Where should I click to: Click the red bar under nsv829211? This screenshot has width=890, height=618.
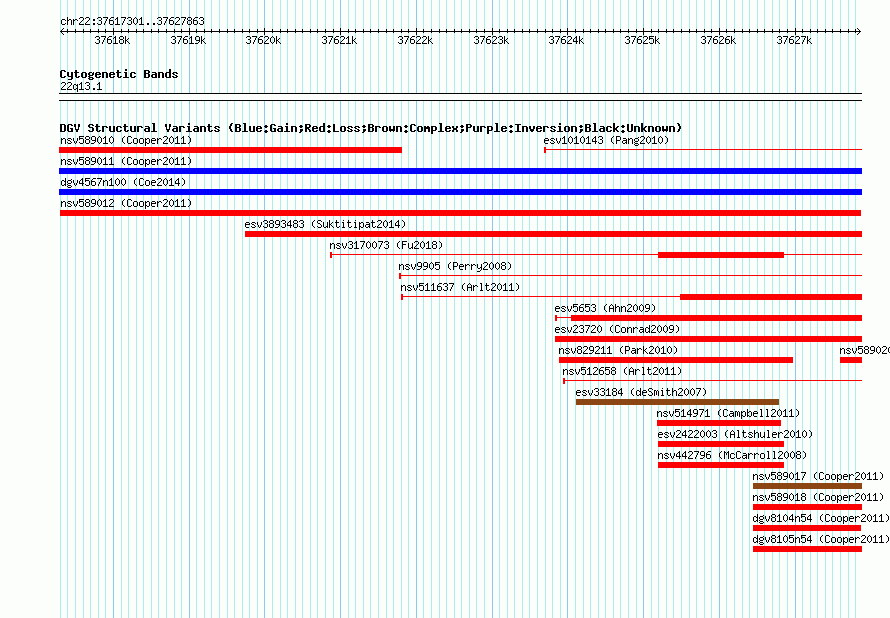[676, 360]
